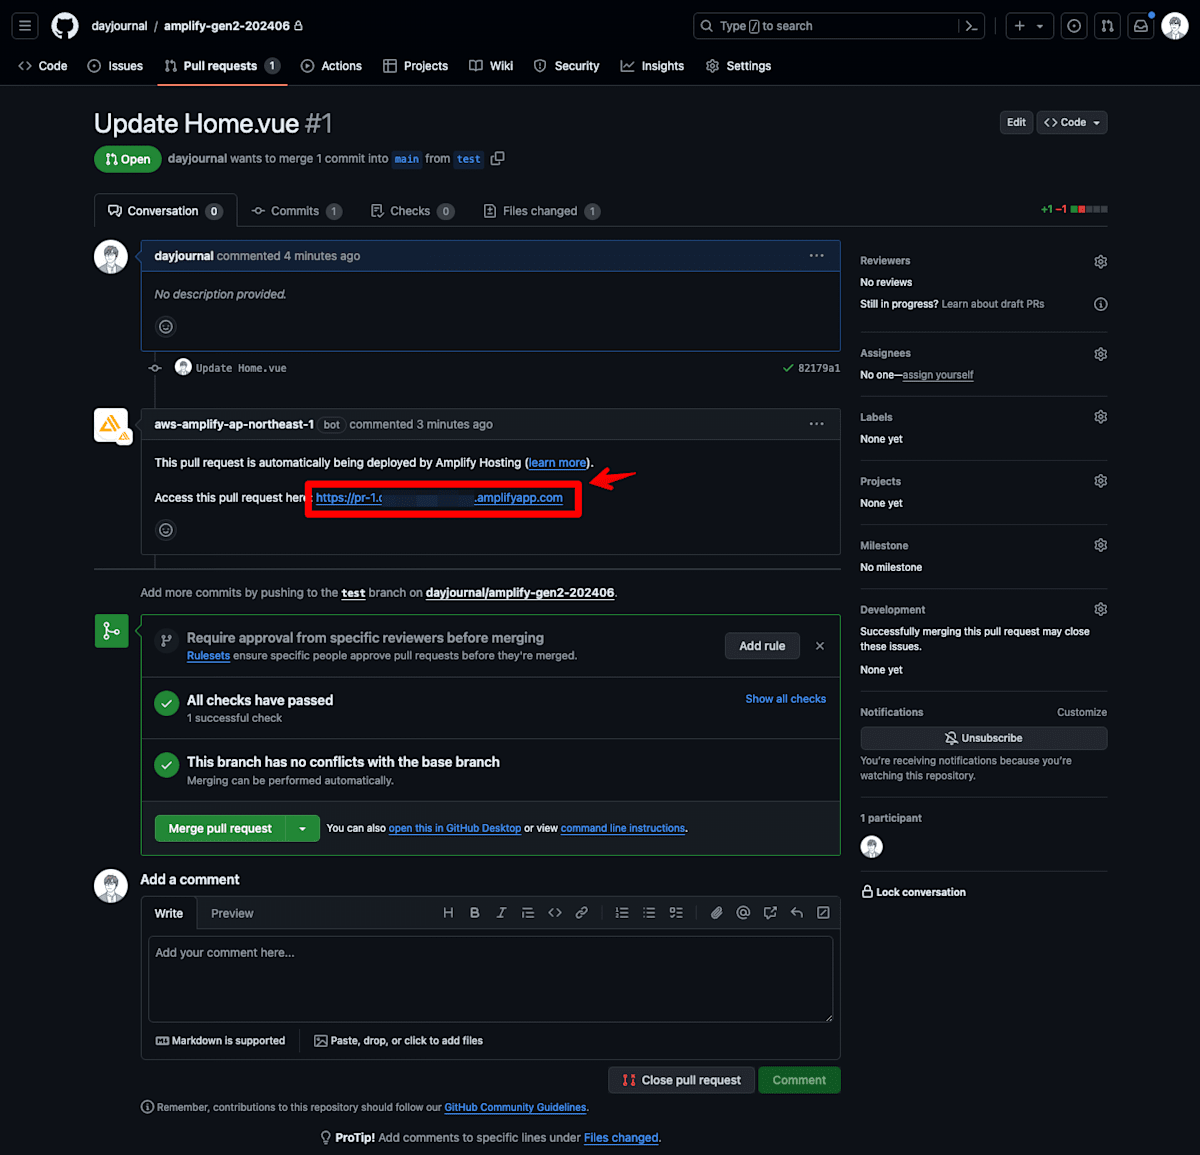
Task: Switch to the Preview comment tab
Action: point(232,913)
